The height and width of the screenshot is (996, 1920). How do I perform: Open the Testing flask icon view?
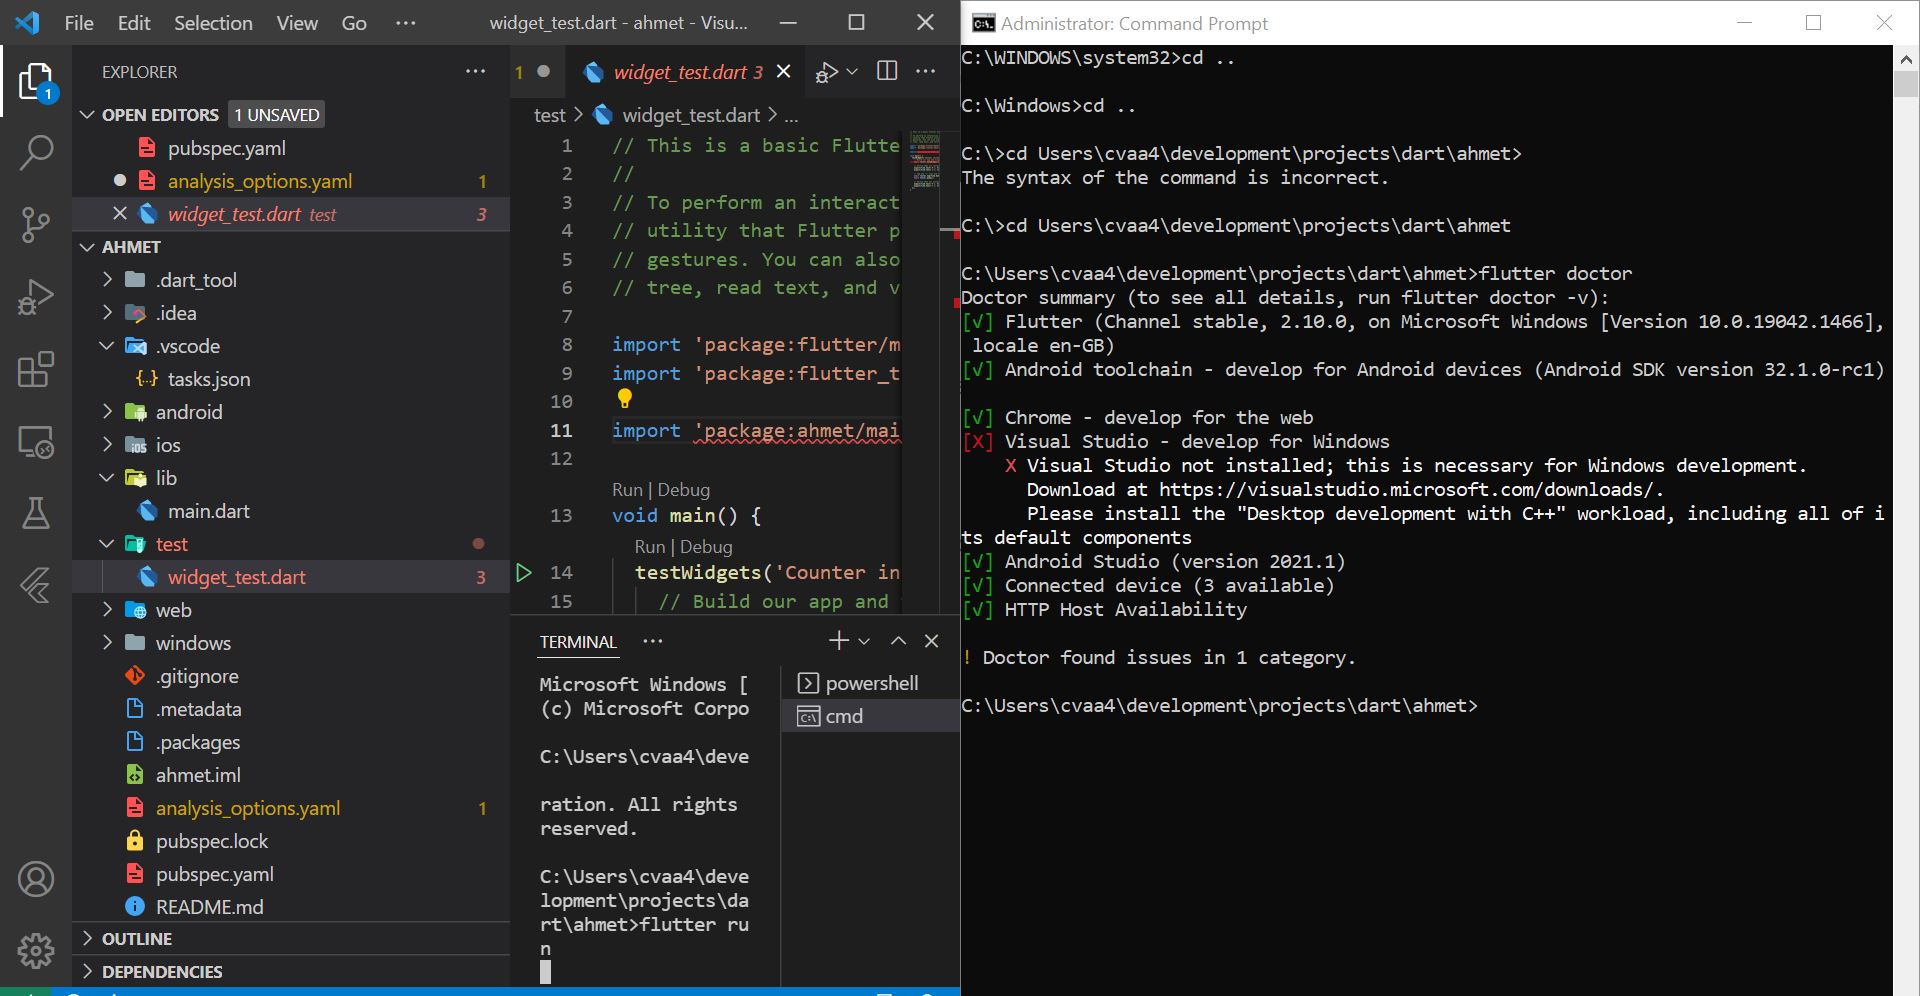tap(36, 513)
